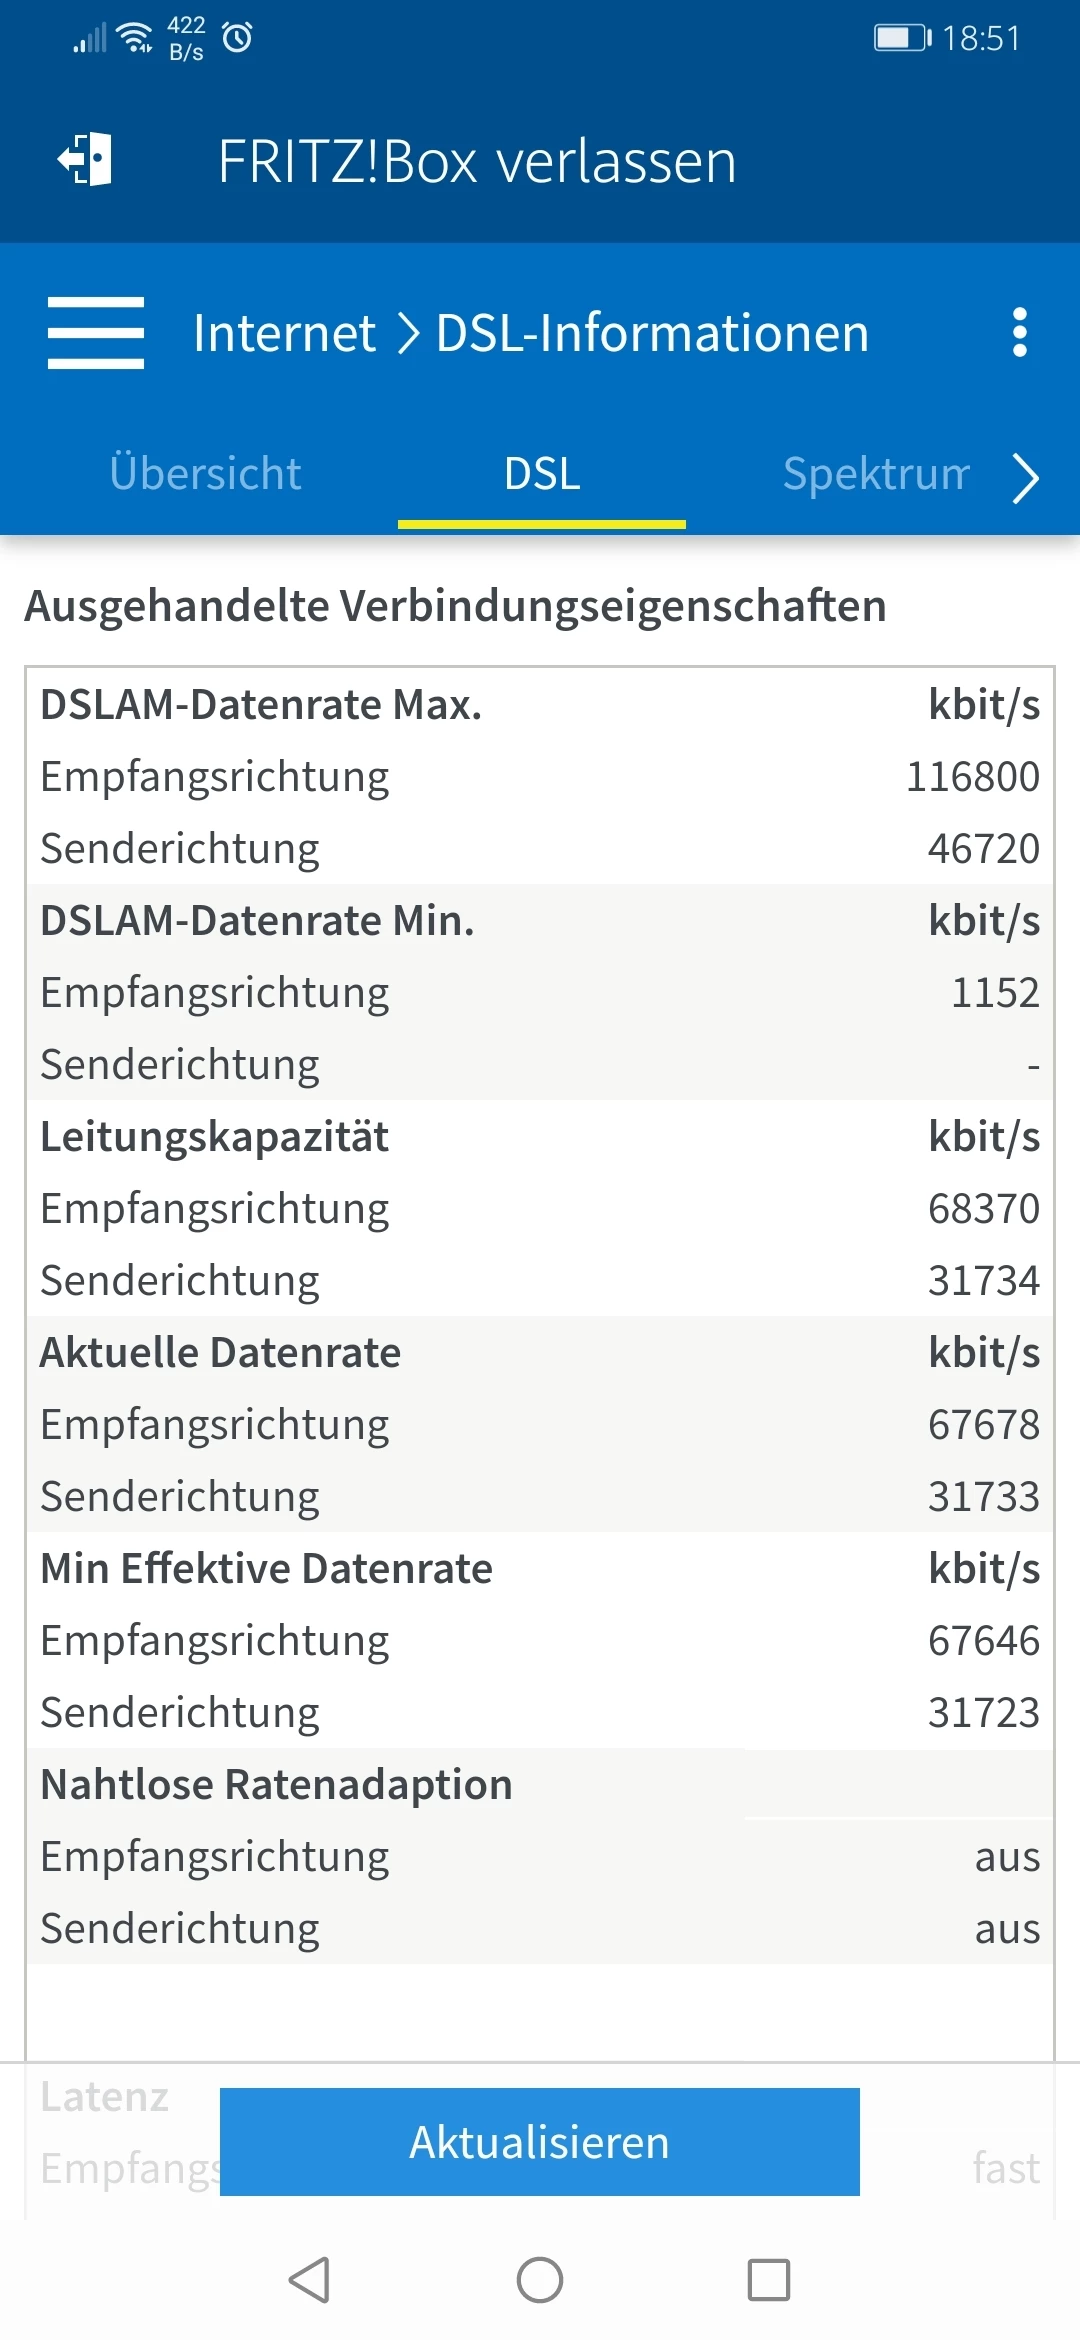Tap the Android home circle button
The height and width of the screenshot is (2340, 1080).
click(x=540, y=2280)
